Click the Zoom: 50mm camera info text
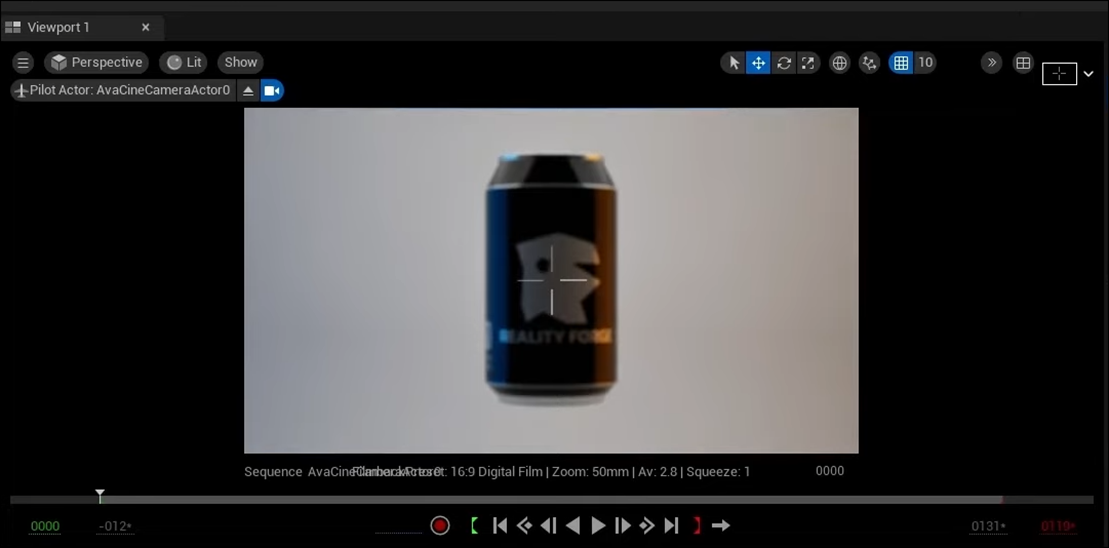The width and height of the screenshot is (1109, 548). pos(588,471)
